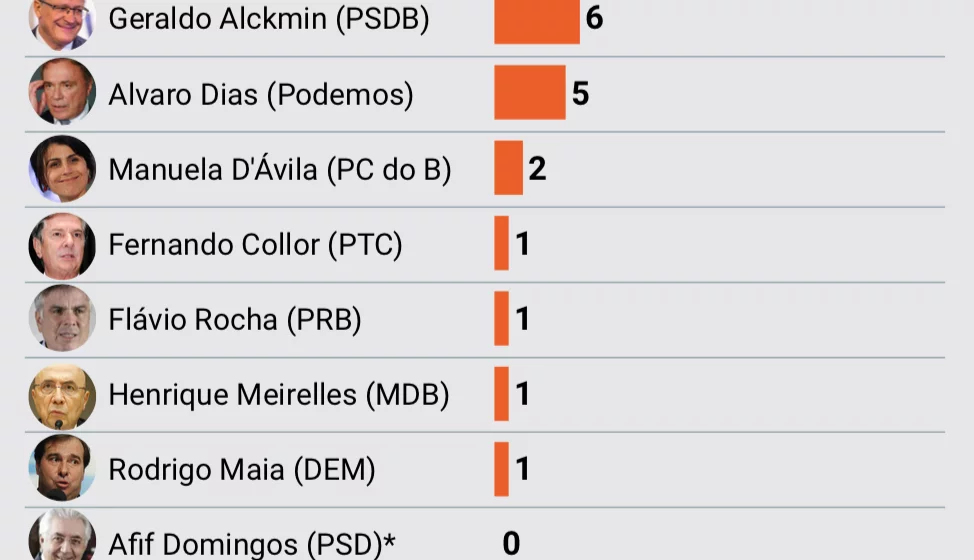The height and width of the screenshot is (560, 974).
Task: Click Geraldo Alckmin's portrait photo
Action: 62,22
